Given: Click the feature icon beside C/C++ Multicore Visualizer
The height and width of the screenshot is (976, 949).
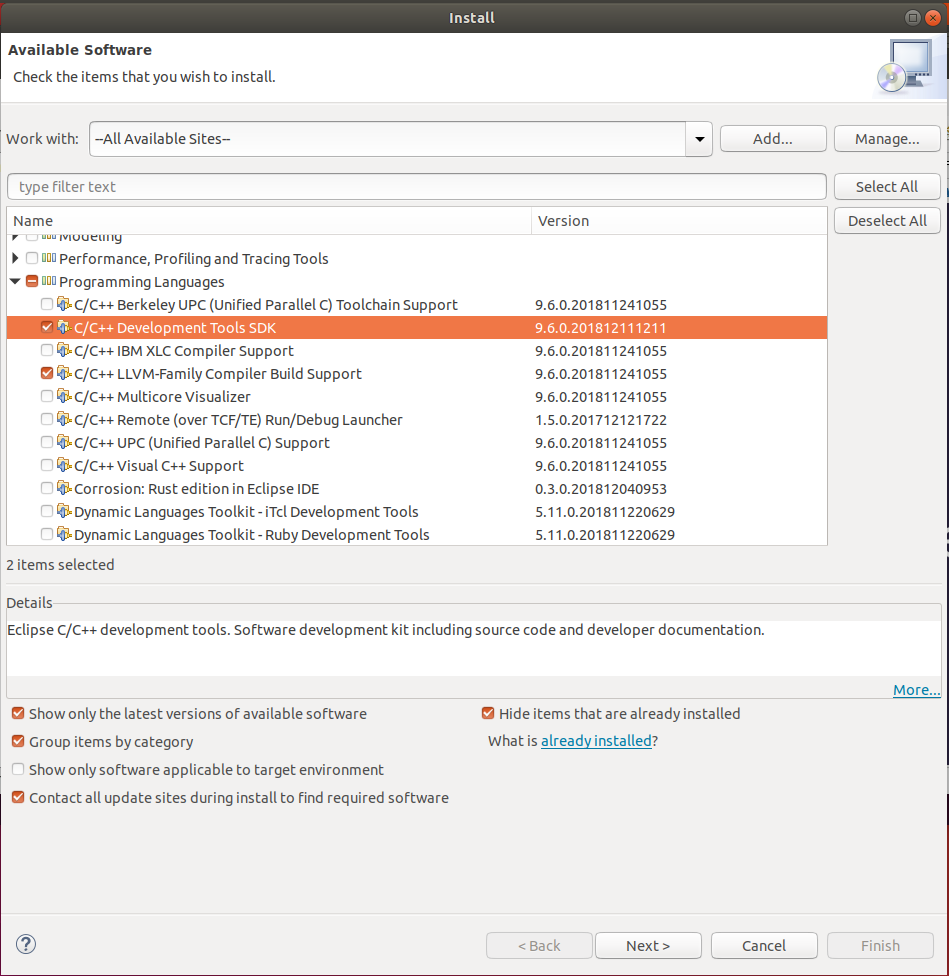Looking at the screenshot, I should tap(63, 396).
